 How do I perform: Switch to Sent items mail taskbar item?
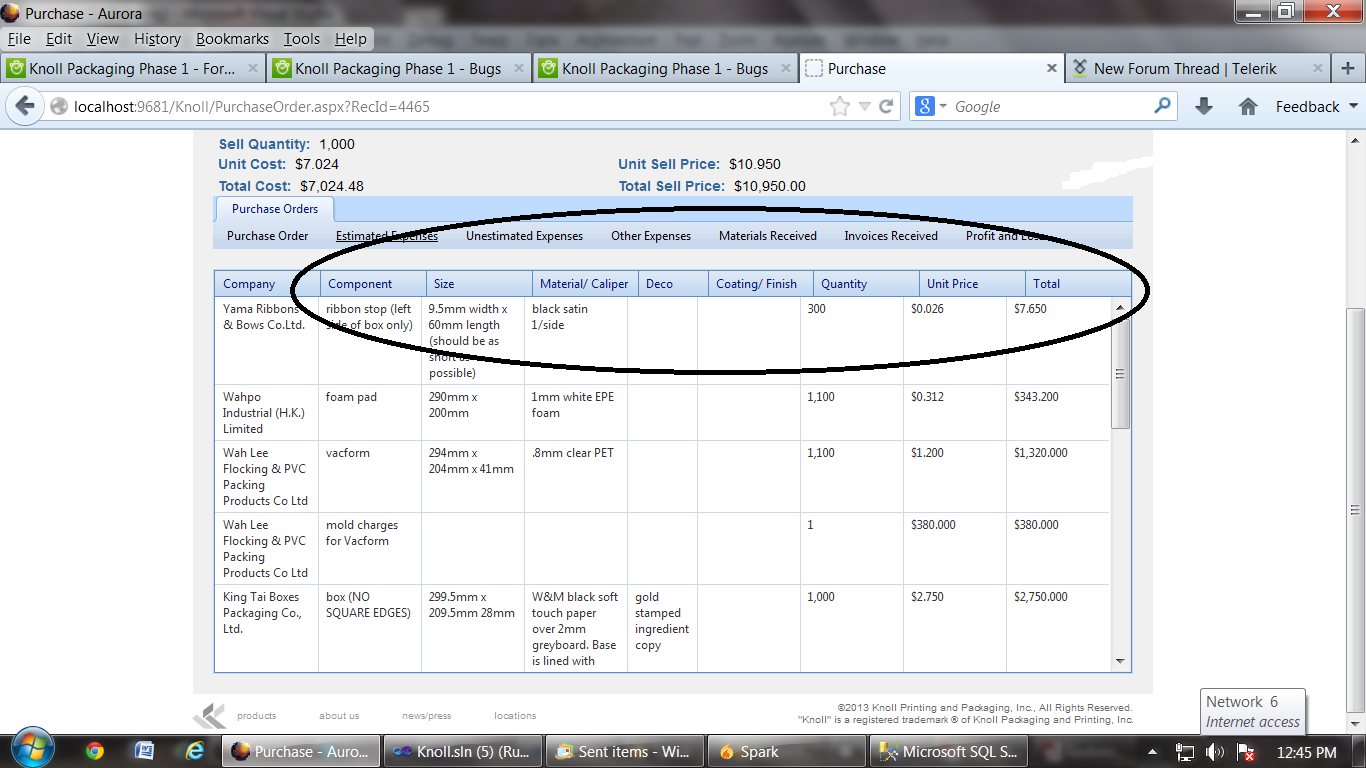click(x=624, y=751)
